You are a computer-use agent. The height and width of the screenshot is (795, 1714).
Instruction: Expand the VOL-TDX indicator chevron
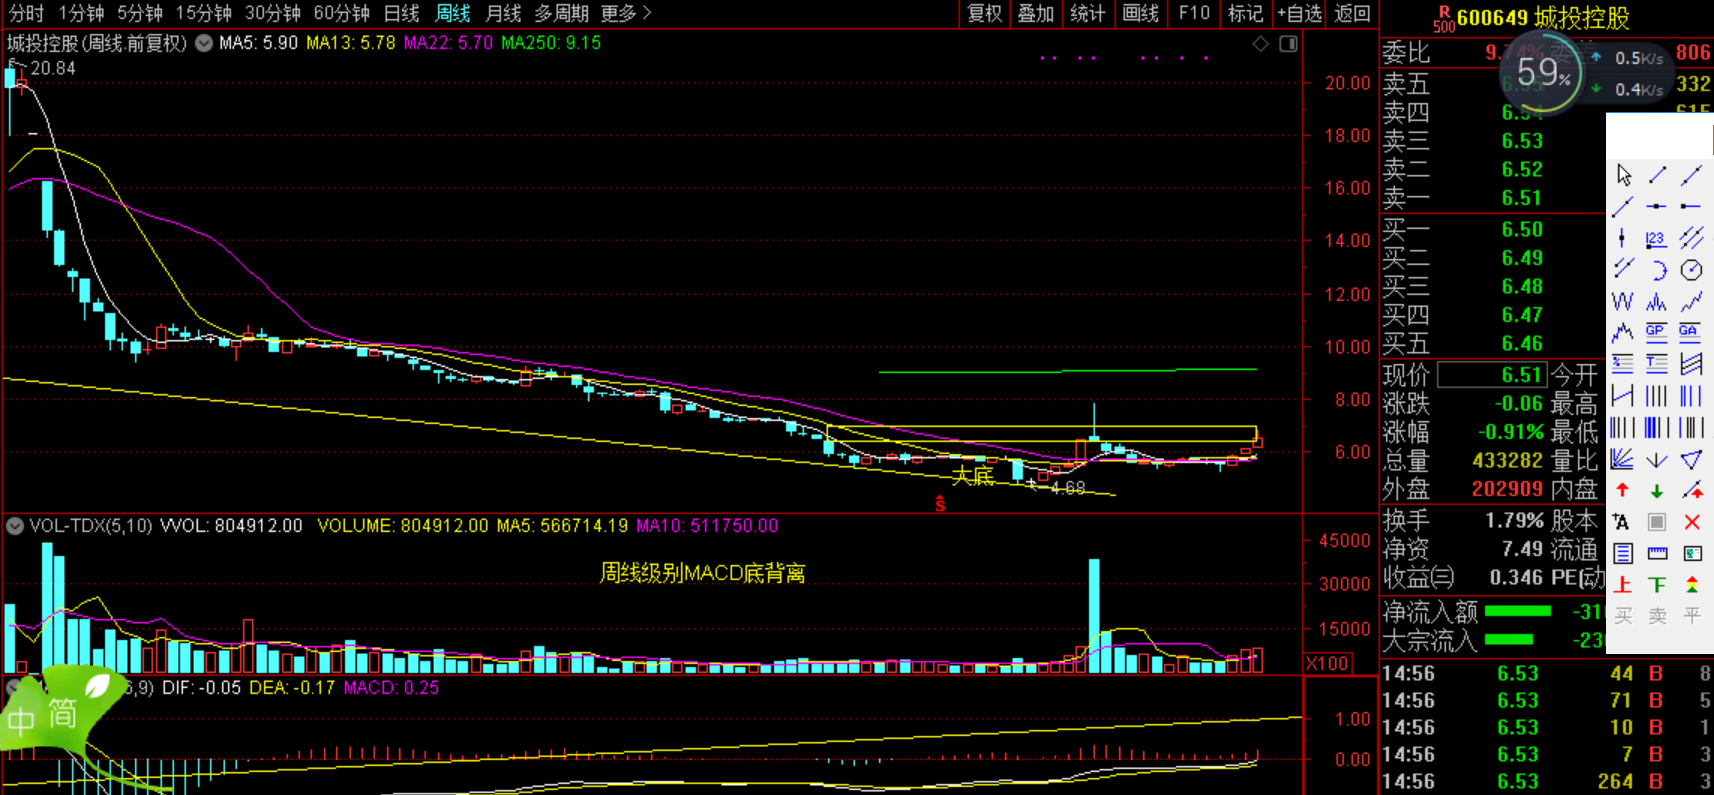(x=15, y=525)
